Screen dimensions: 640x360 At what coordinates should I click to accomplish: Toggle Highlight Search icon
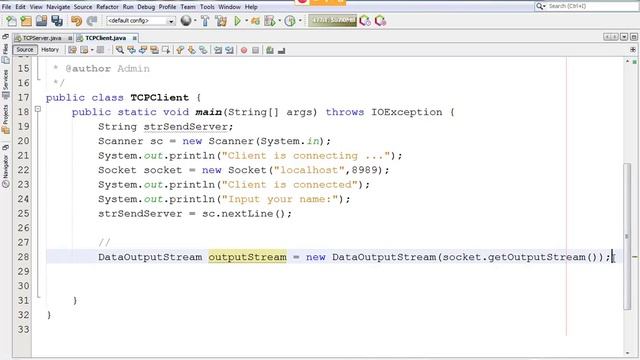pos(154,50)
